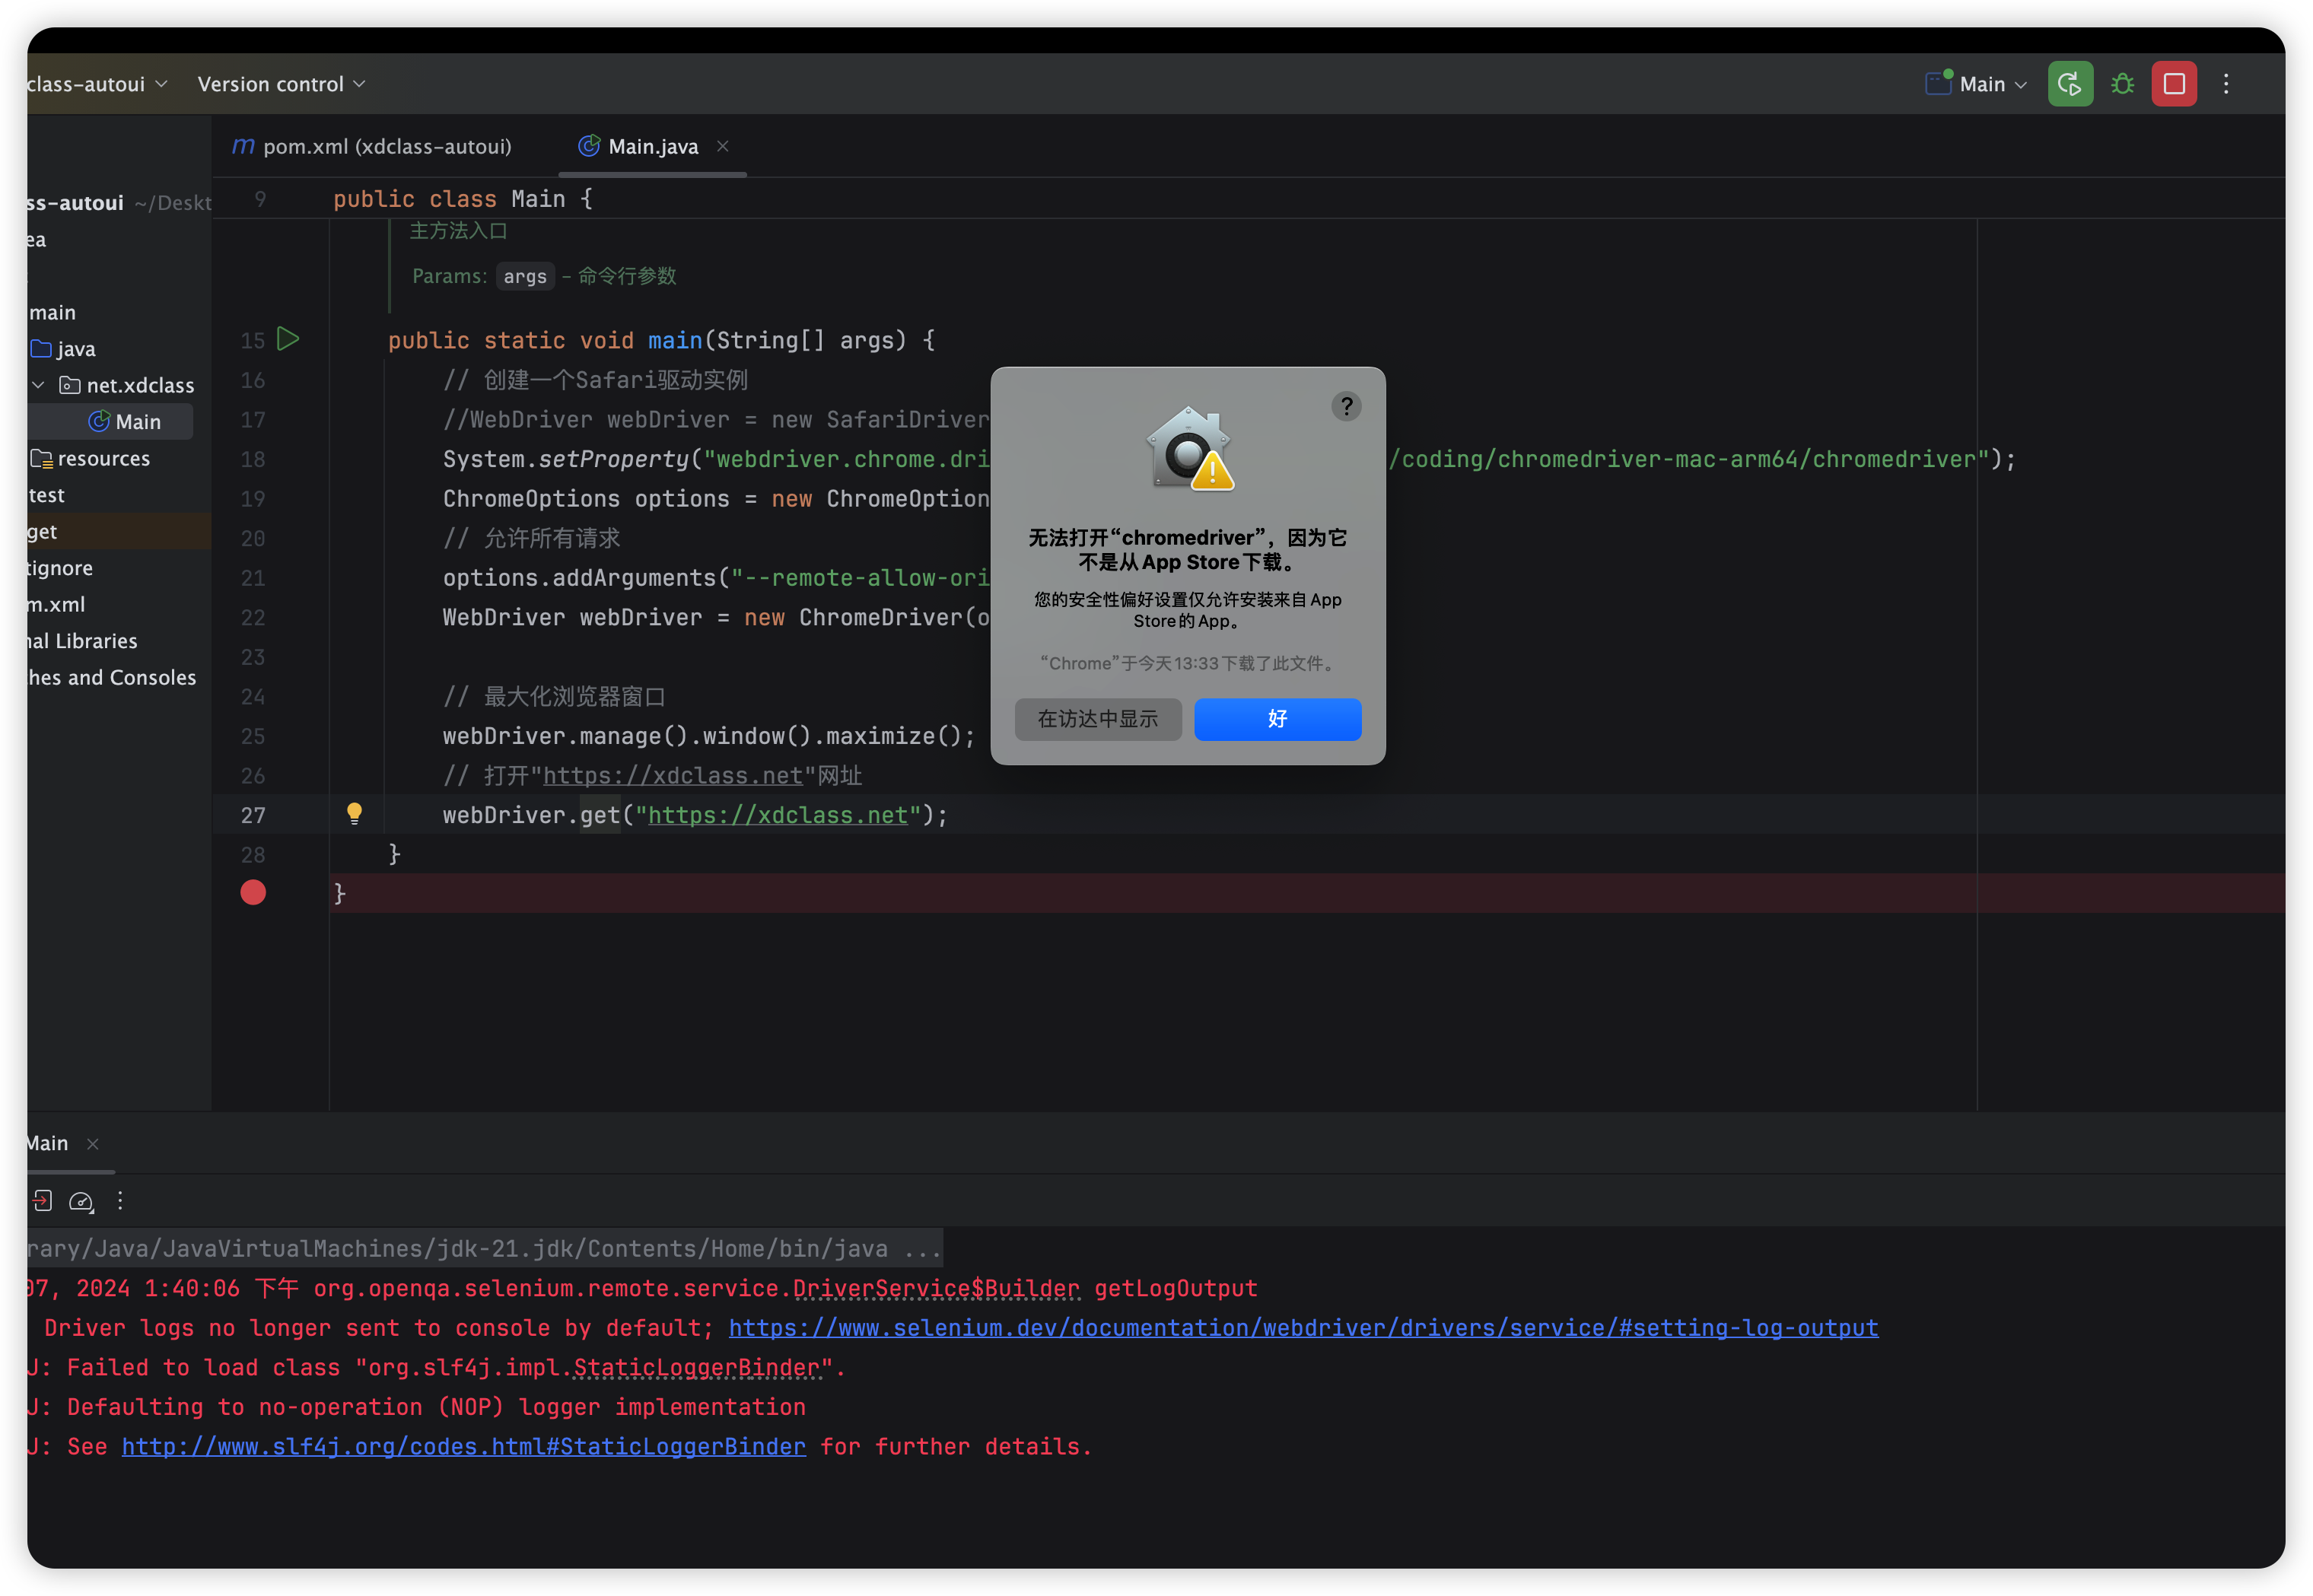2313x1596 pixels.
Task: Click DriverService$Builder reference in console
Action: click(x=936, y=1288)
